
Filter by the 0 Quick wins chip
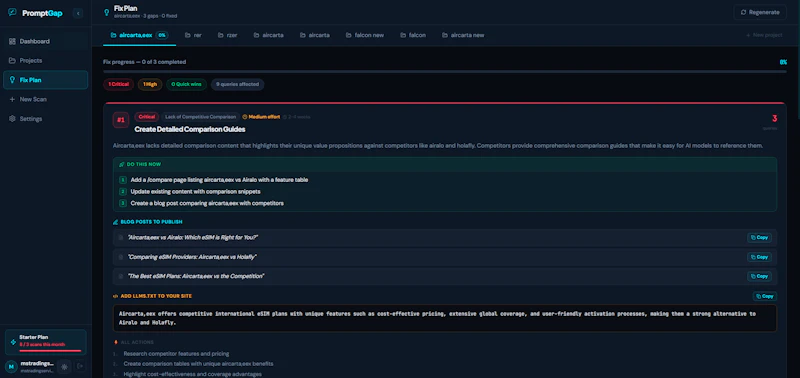[x=186, y=84]
